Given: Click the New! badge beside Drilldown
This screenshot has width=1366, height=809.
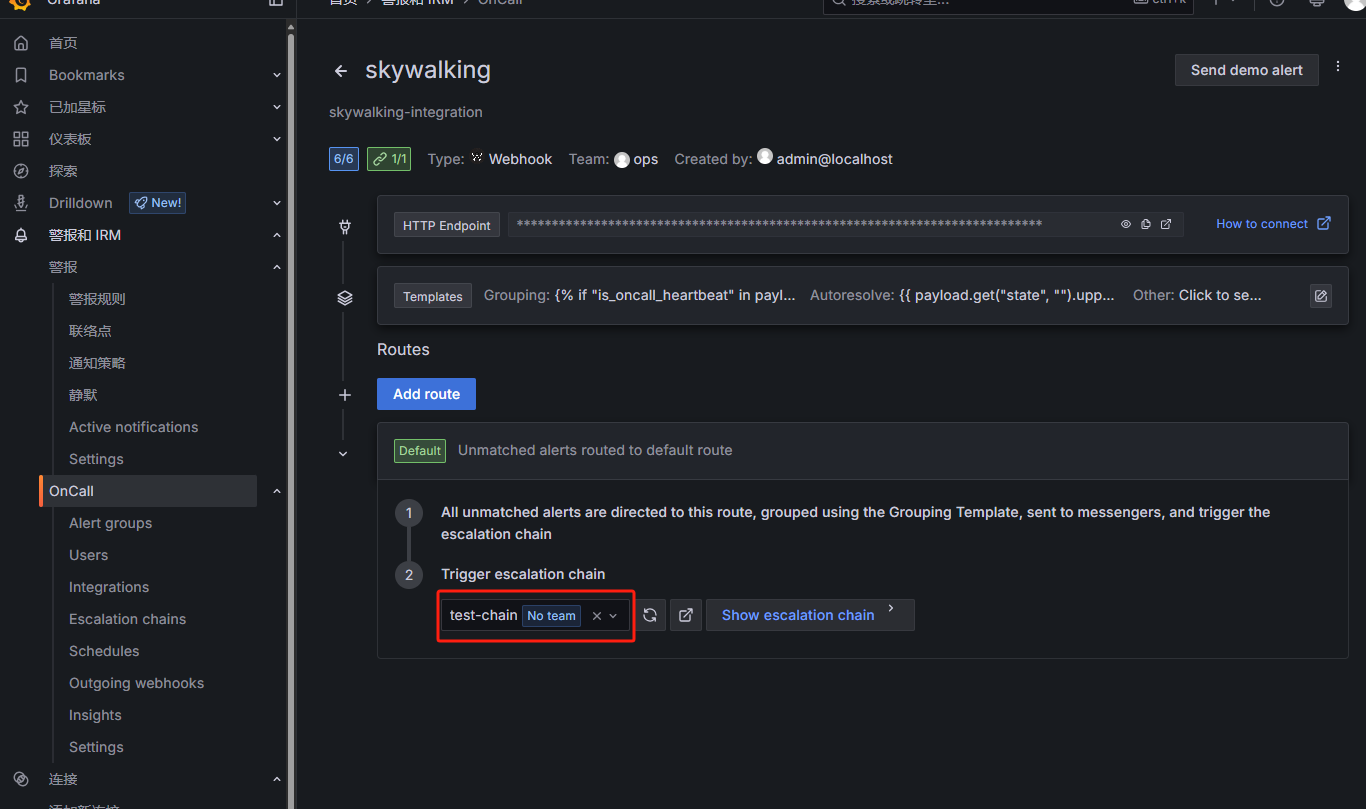Looking at the screenshot, I should 157,203.
